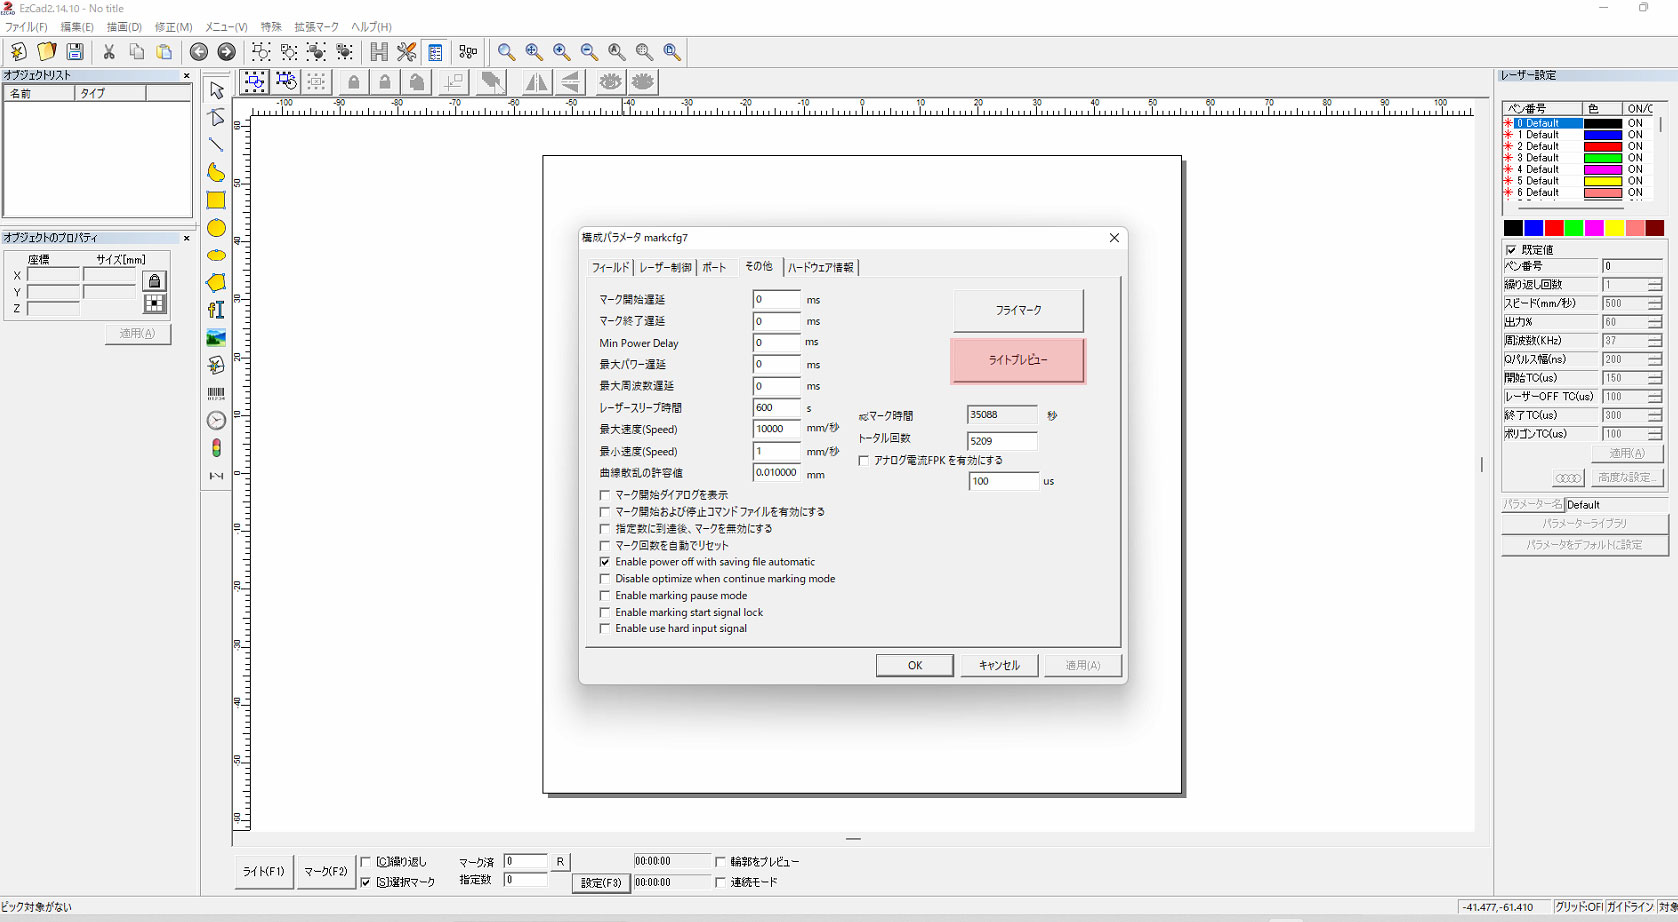Close the オブジェクトリスト panel
This screenshot has height=922, width=1678.
coord(186,76)
